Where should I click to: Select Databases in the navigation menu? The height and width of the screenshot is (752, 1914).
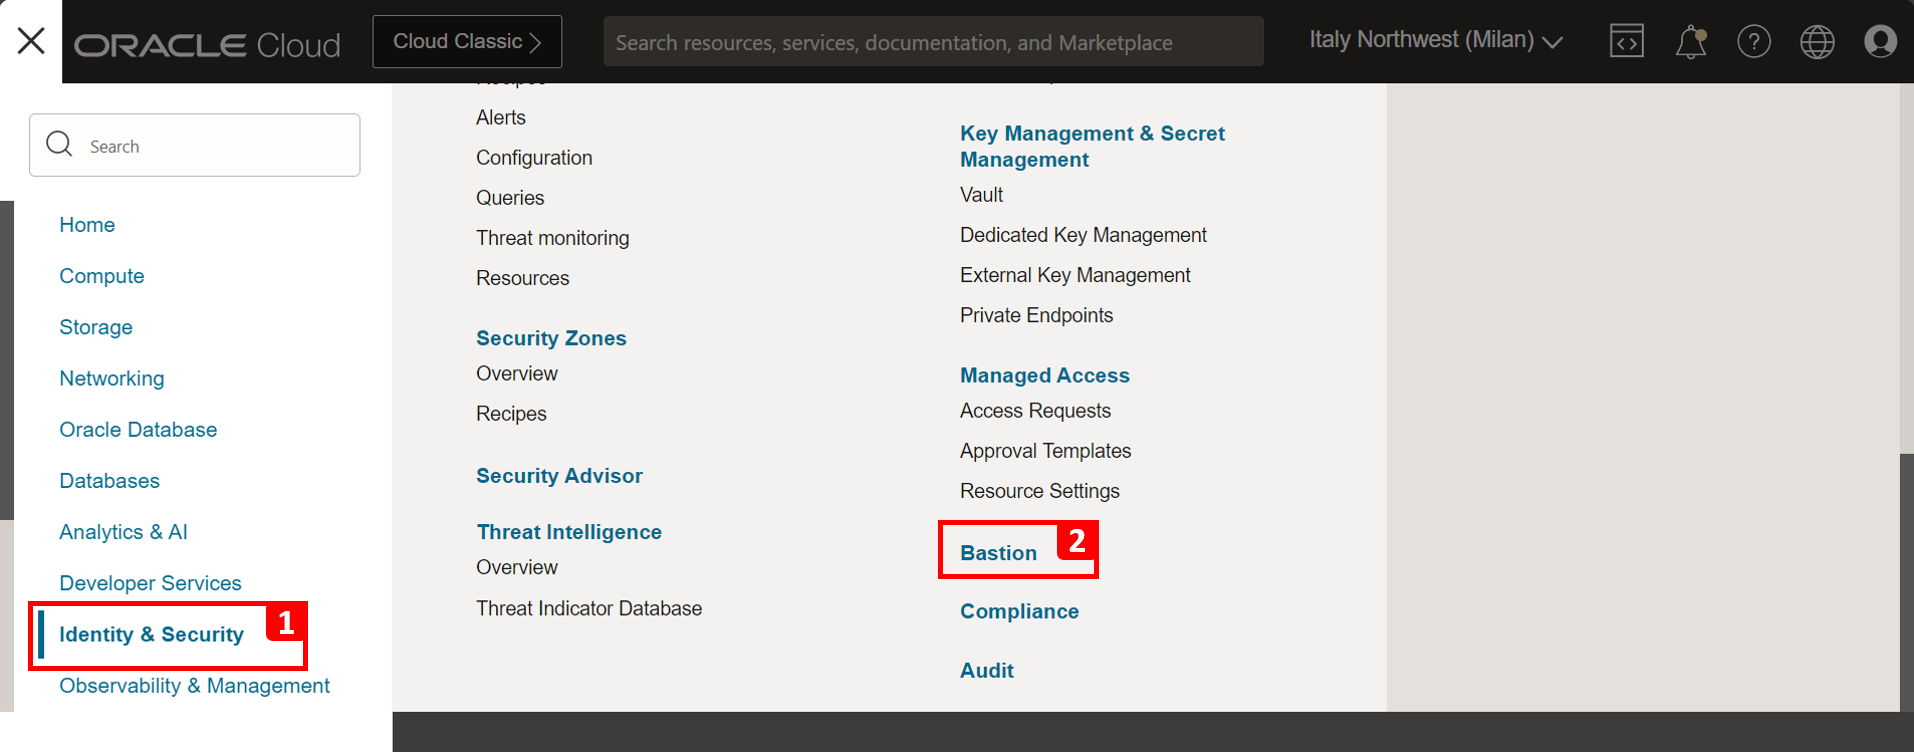pyautogui.click(x=110, y=481)
